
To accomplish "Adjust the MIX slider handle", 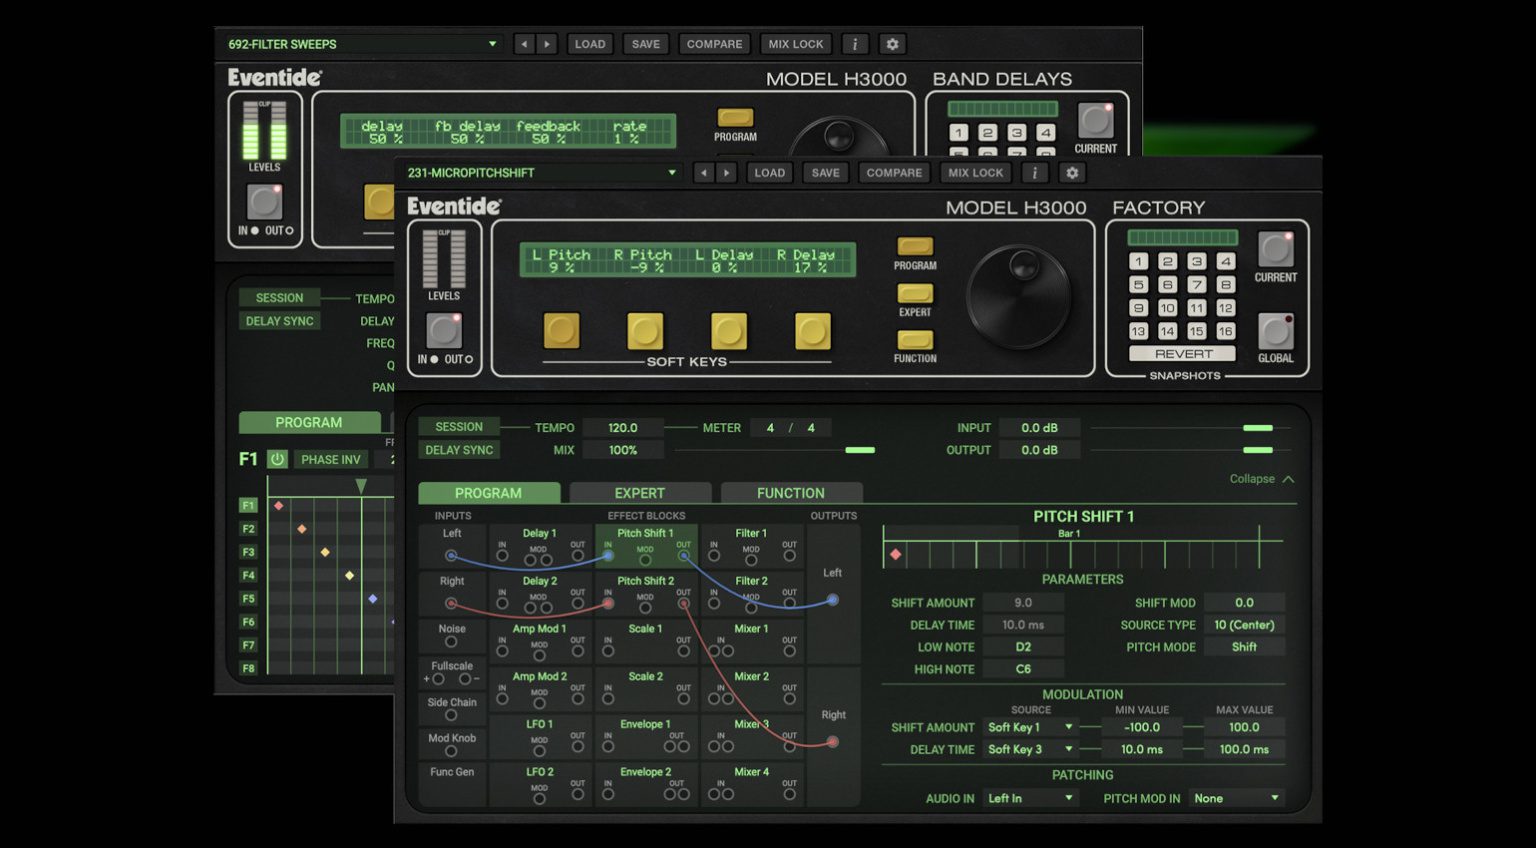I will click(859, 450).
